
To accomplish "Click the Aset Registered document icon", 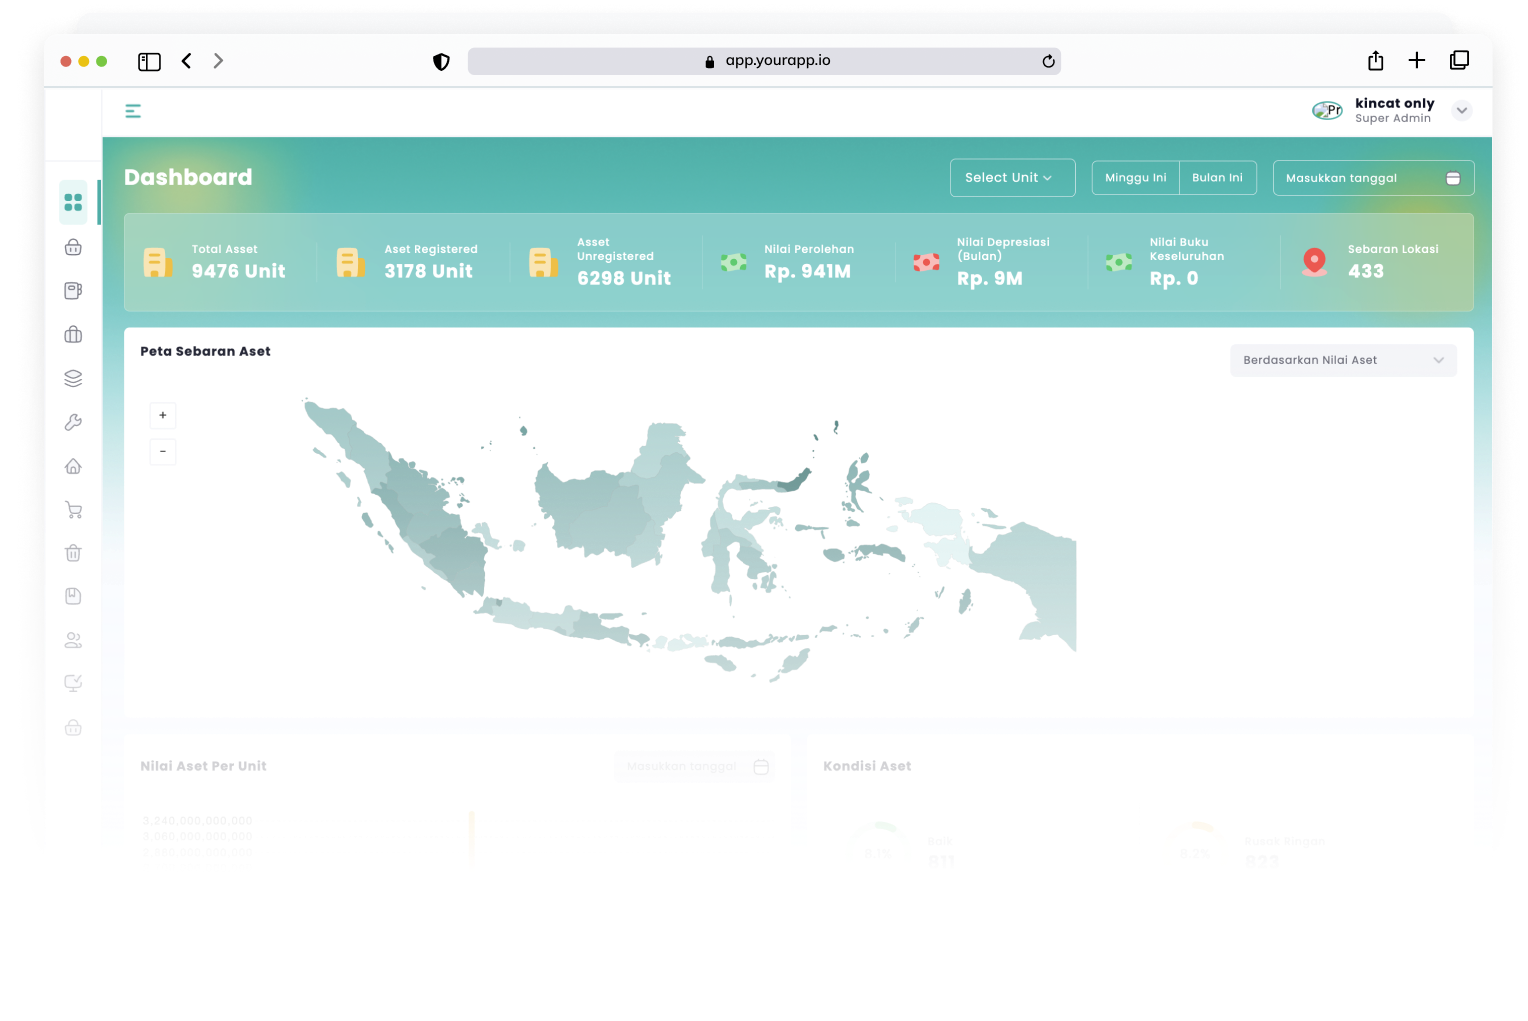I will click(350, 262).
